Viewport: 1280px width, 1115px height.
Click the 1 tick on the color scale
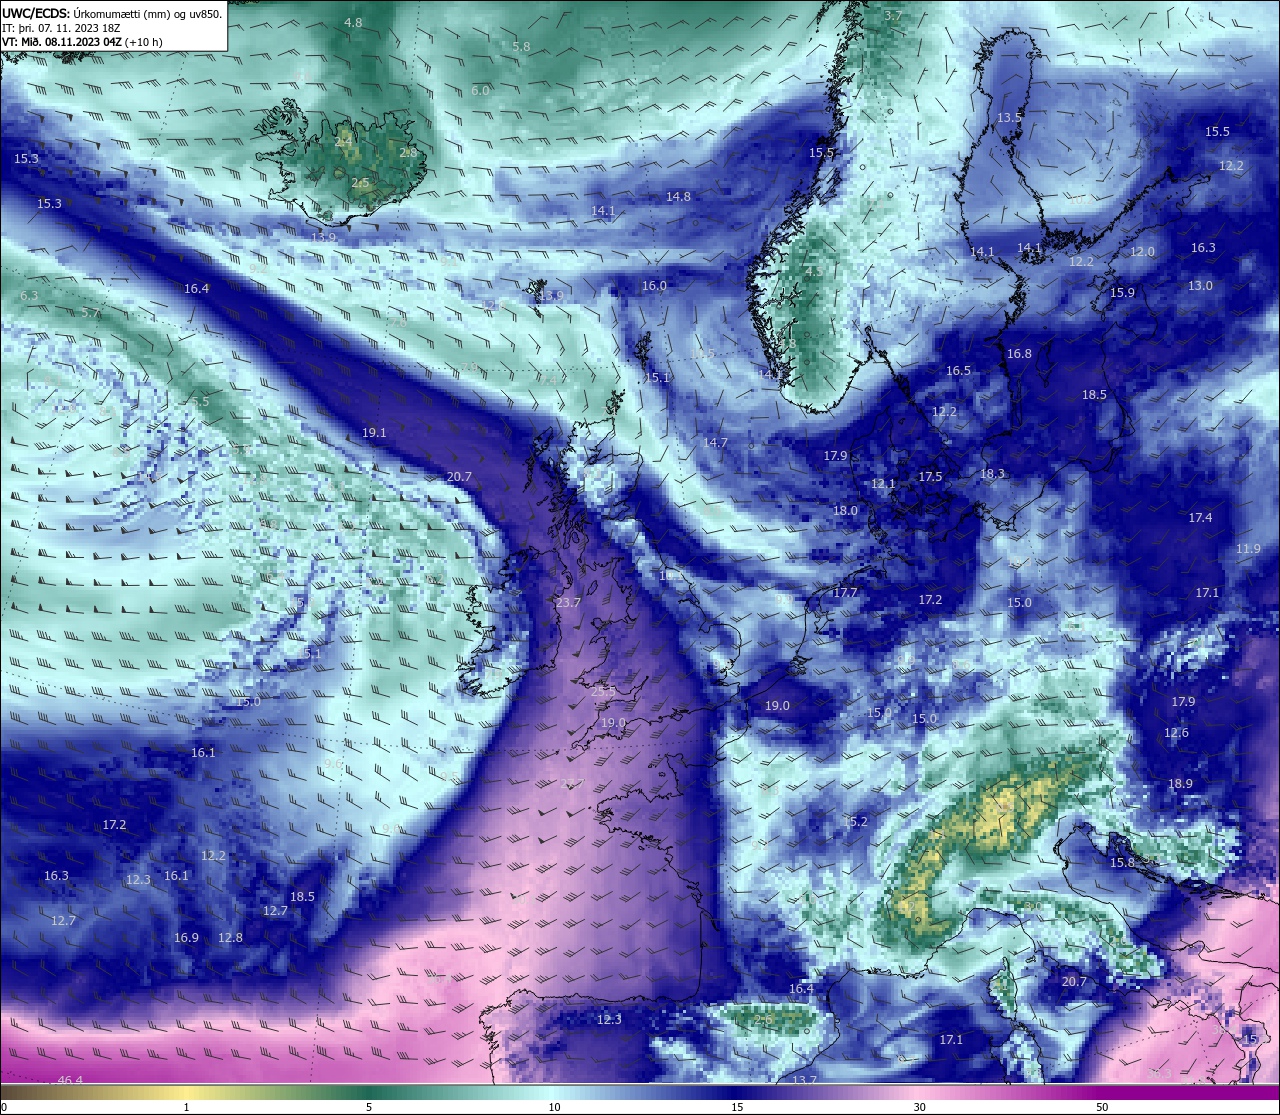coord(186,1107)
